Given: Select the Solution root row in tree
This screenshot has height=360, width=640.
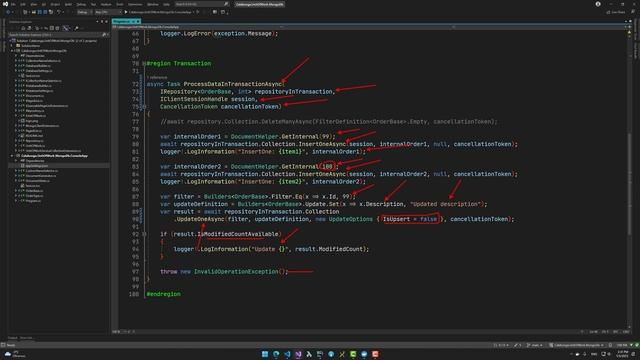Looking at the screenshot, I should [57, 41].
